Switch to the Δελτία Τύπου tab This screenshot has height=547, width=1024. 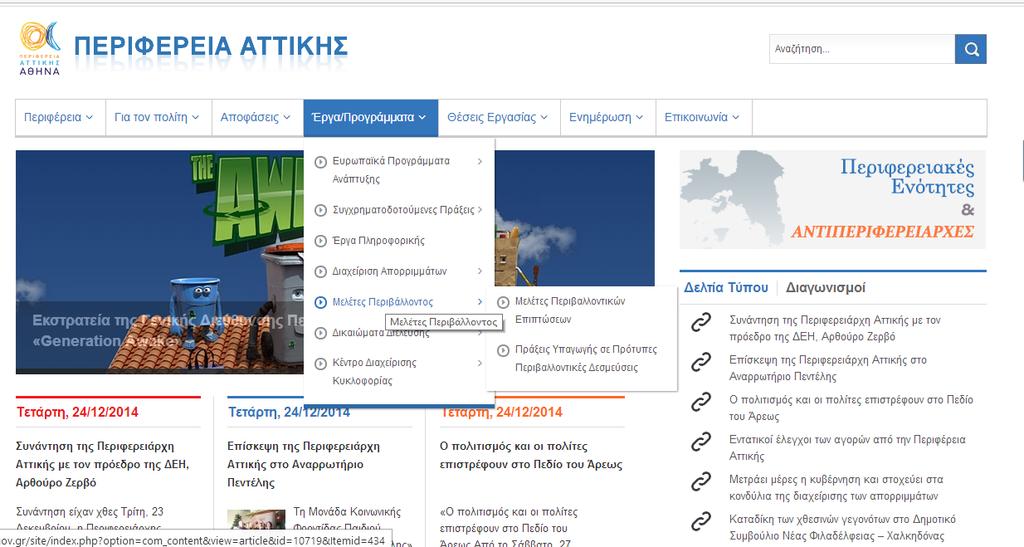(x=726, y=288)
